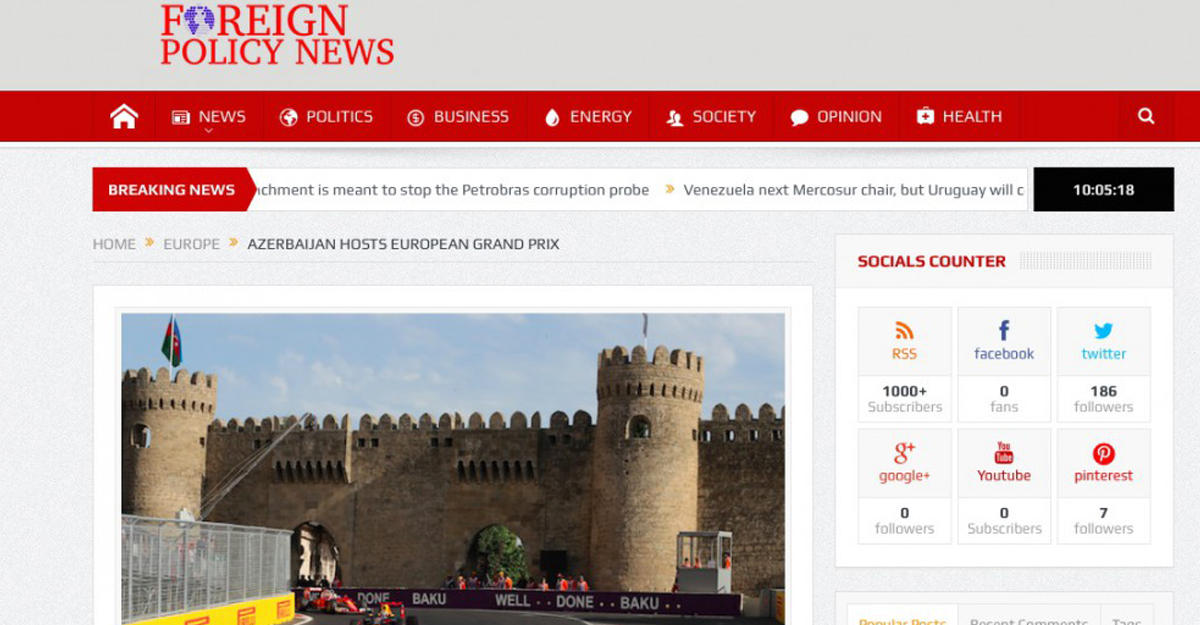
Task: Open the Google+ icon
Action: click(x=904, y=453)
